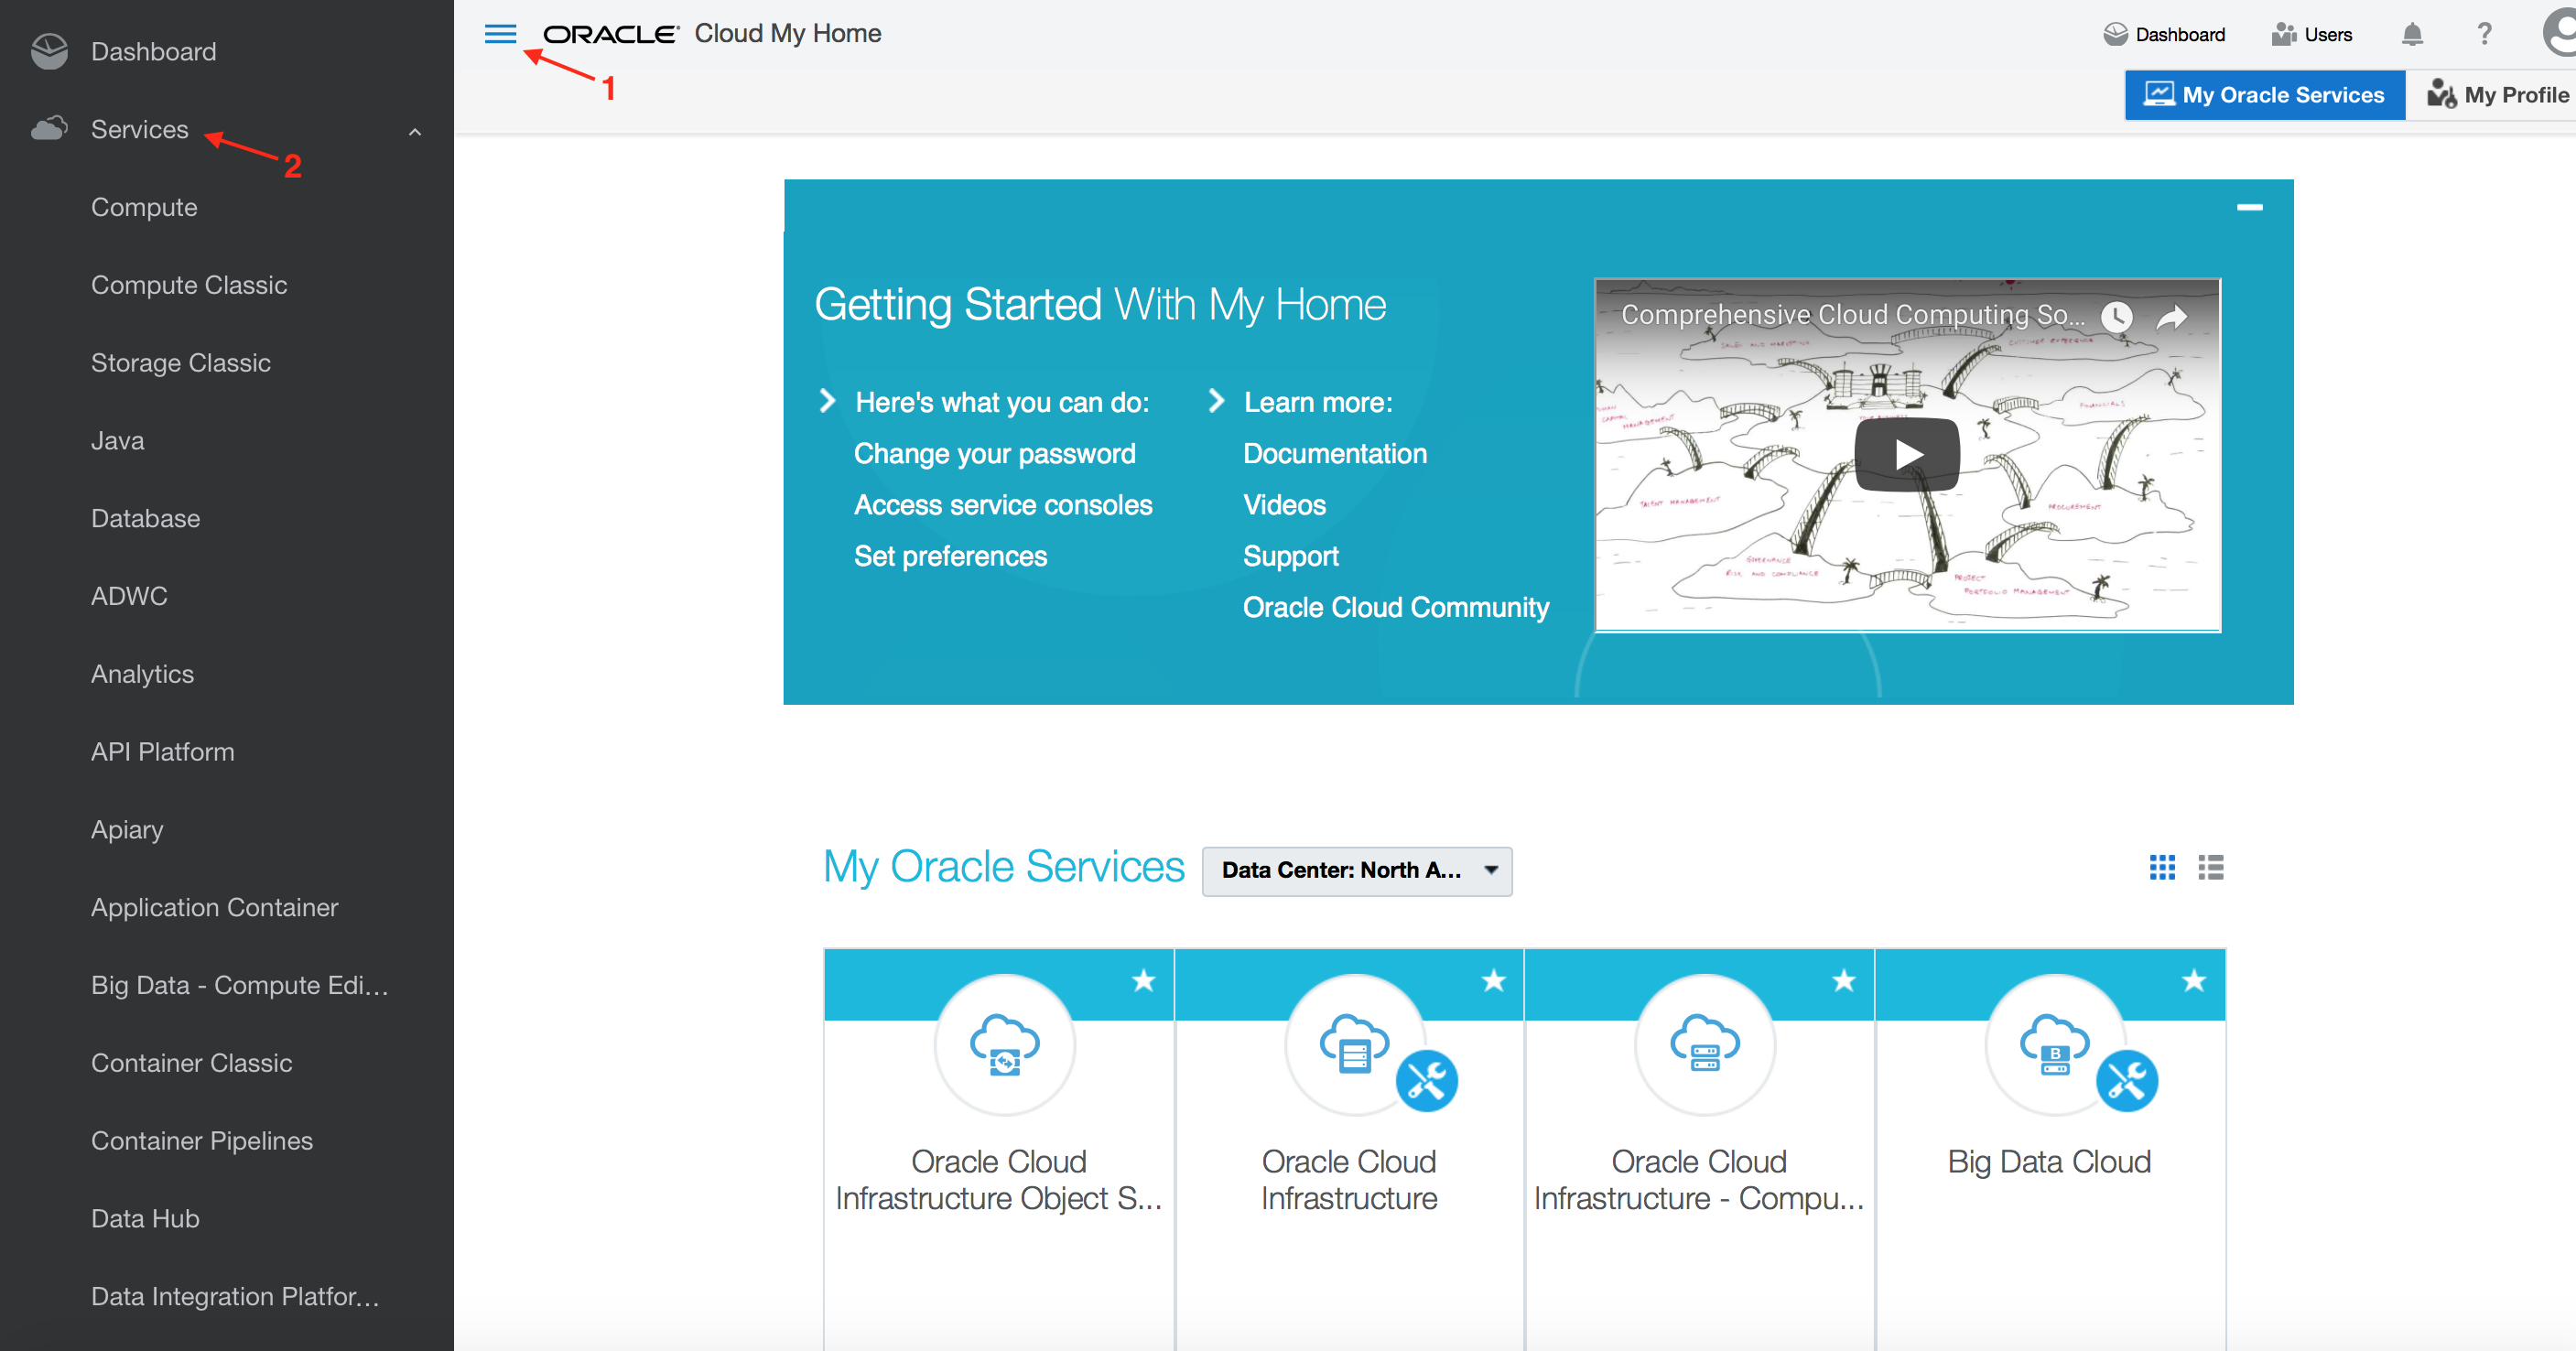Open Dashboard from the top bar
Image resolution: width=2576 pixels, height=1351 pixels.
pyautogui.click(x=2164, y=34)
